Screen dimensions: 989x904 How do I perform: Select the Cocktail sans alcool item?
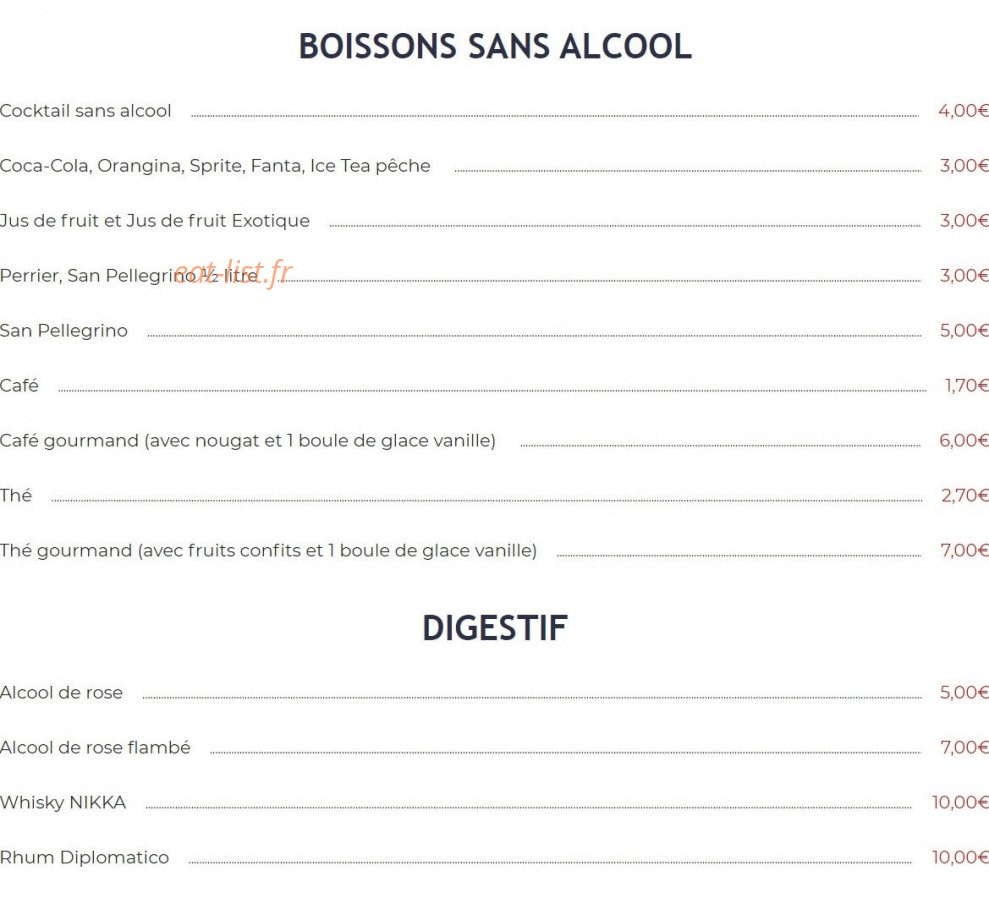86,111
